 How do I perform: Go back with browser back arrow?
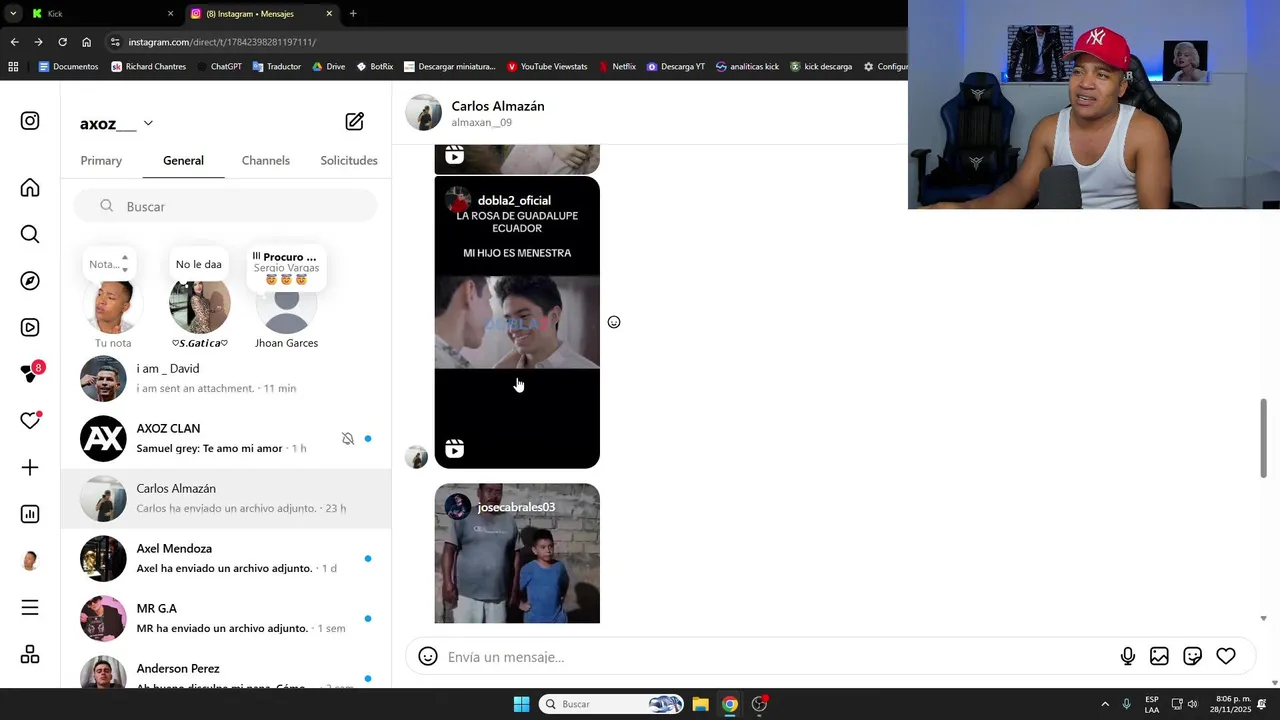(x=14, y=42)
